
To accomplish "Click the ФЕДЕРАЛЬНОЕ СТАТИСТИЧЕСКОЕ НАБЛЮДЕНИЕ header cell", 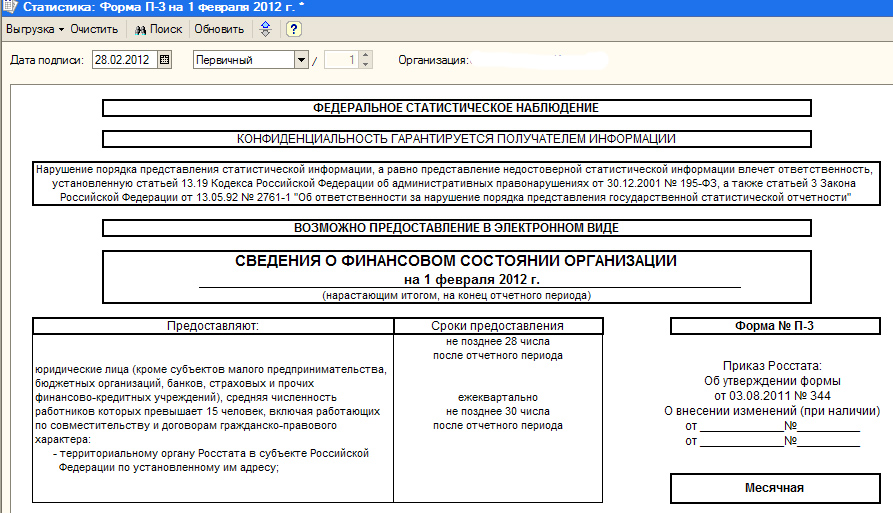I will [x=457, y=108].
